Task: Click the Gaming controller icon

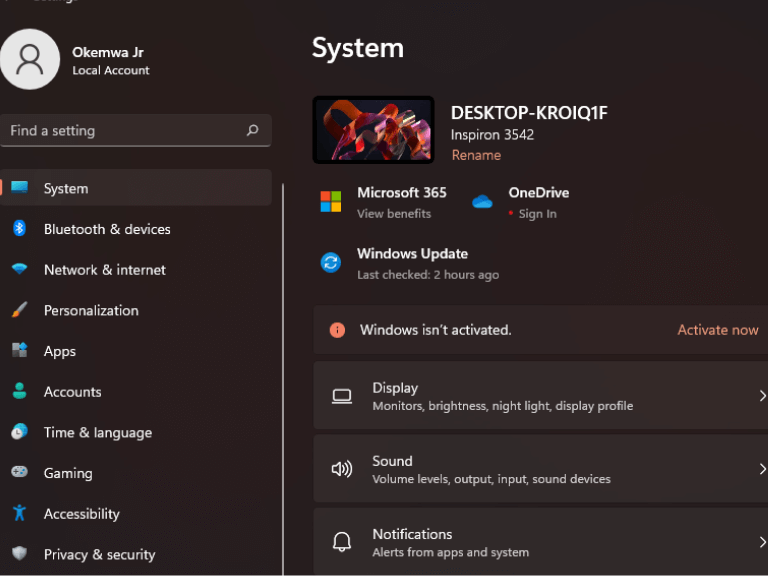Action: pyautogui.click(x=20, y=472)
